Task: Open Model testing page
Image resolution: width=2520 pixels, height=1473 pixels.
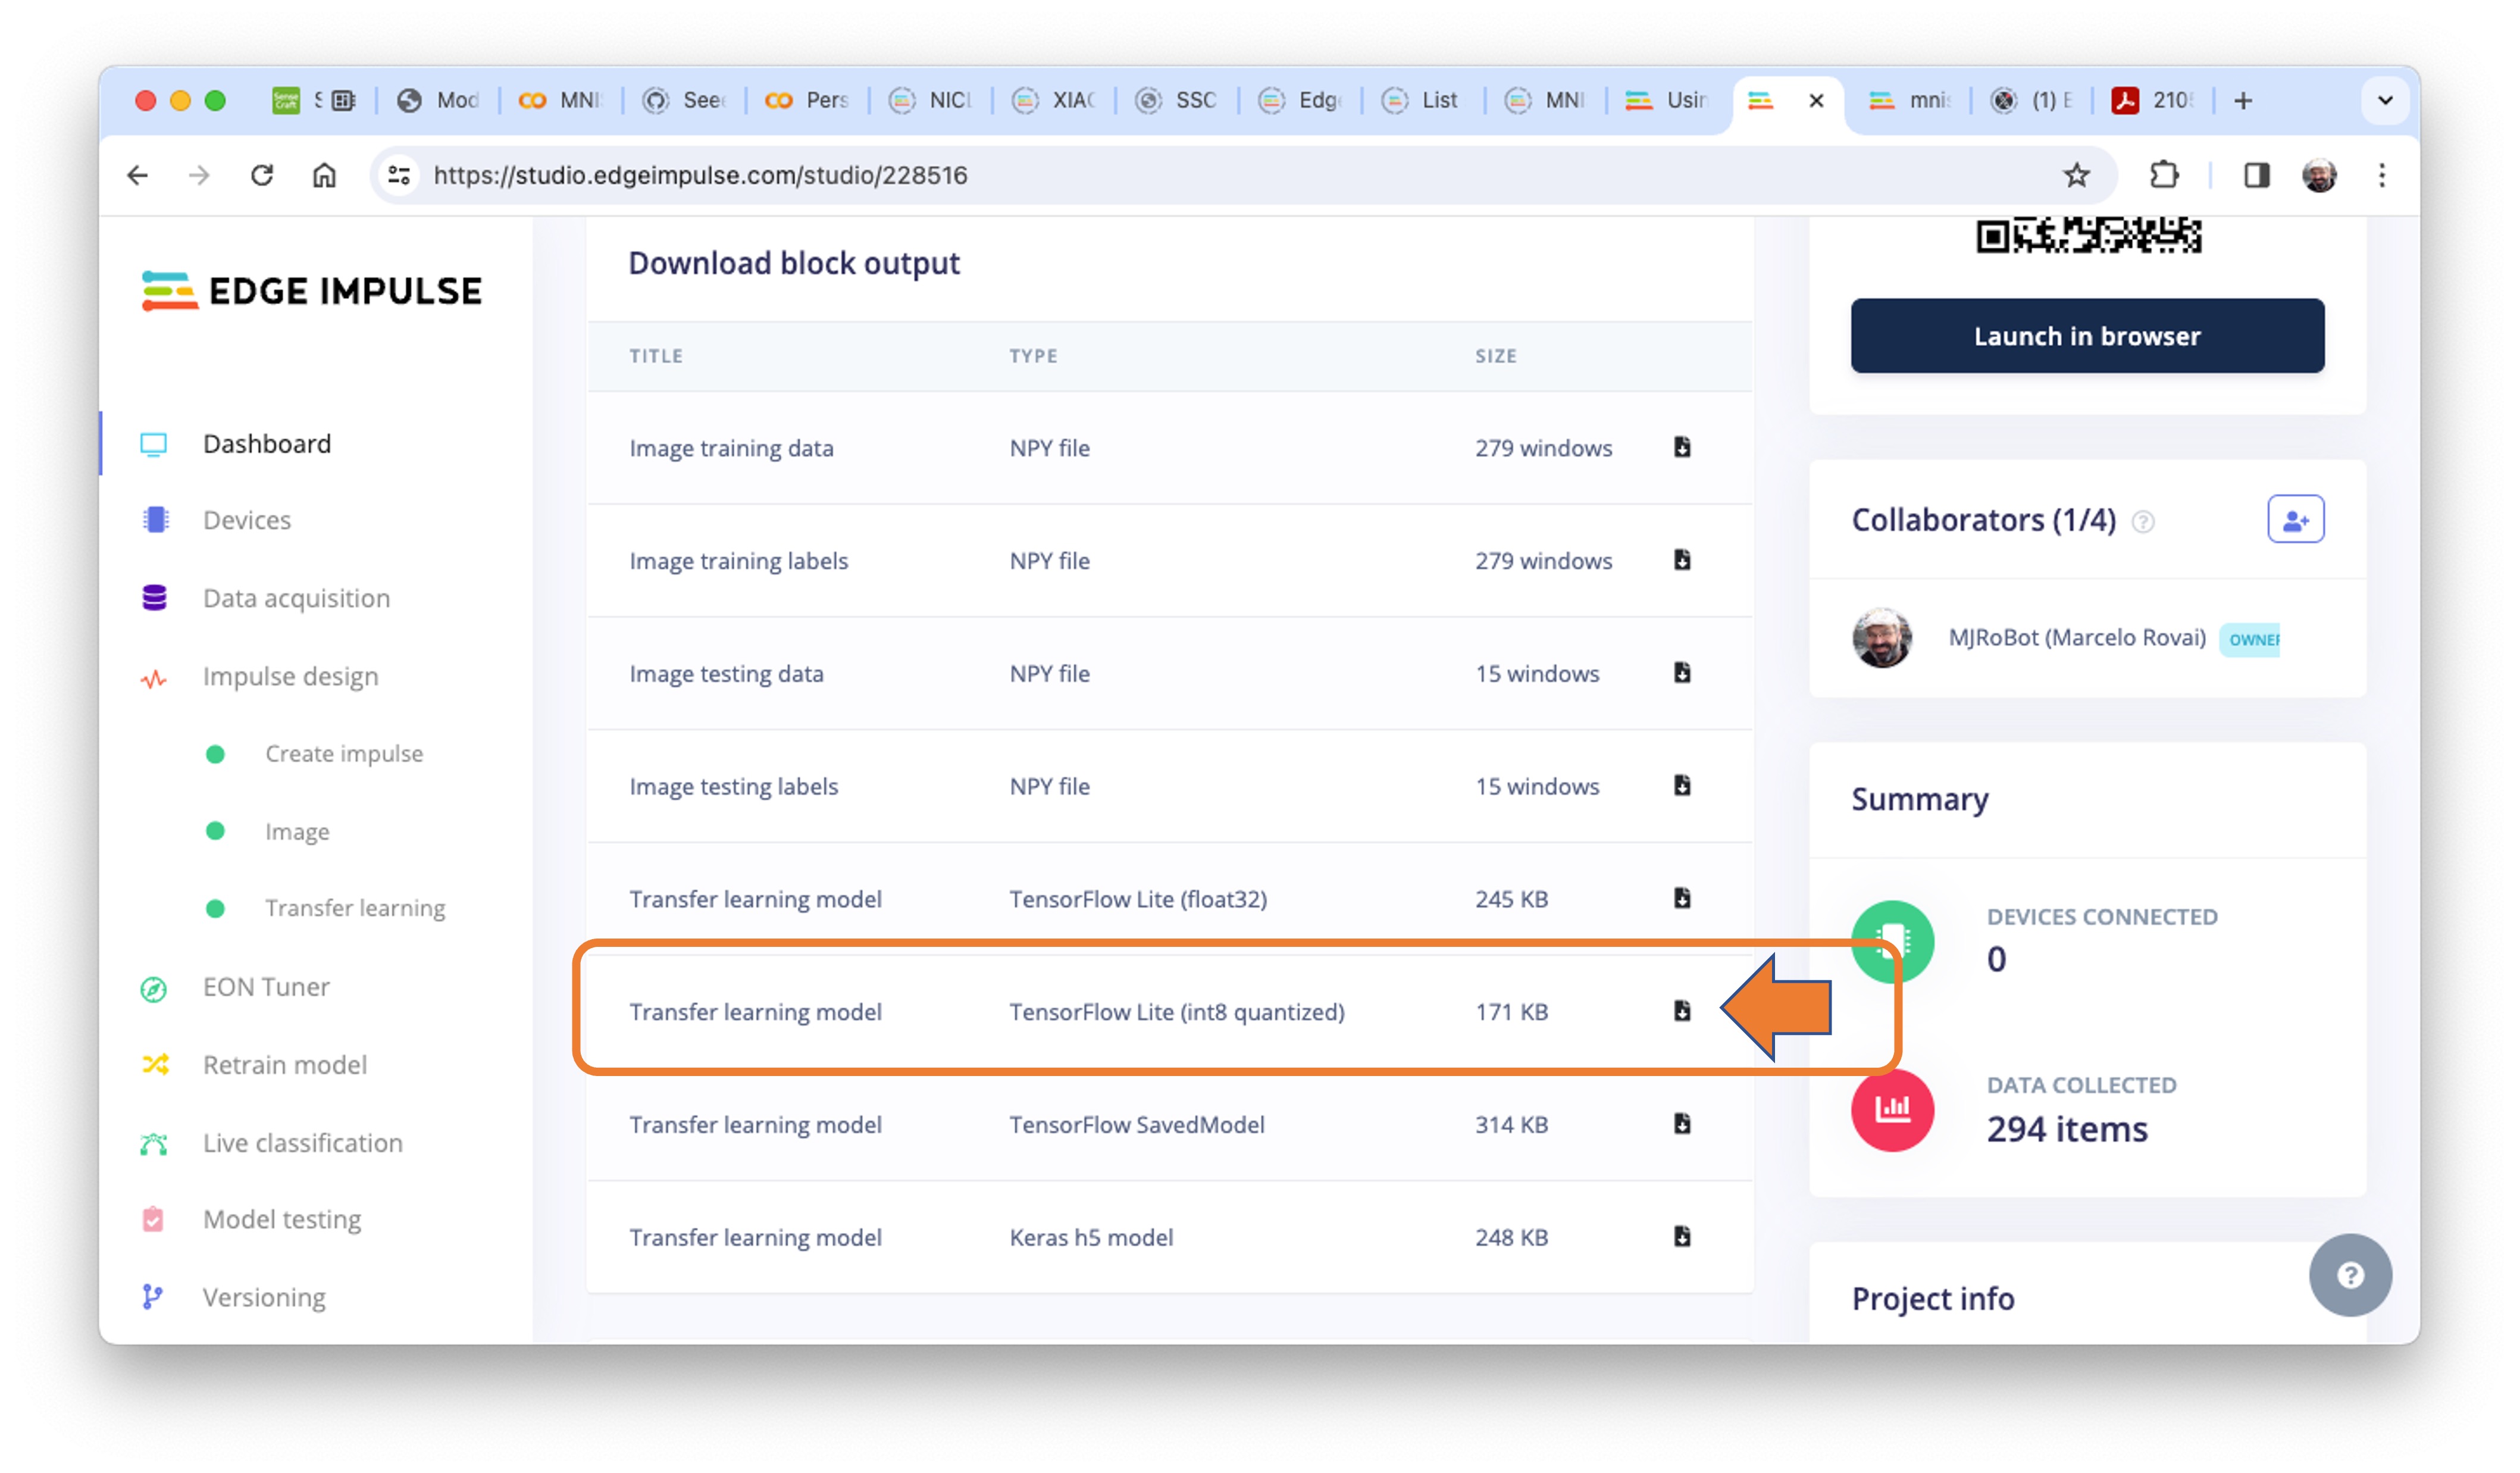Action: click(x=282, y=1219)
